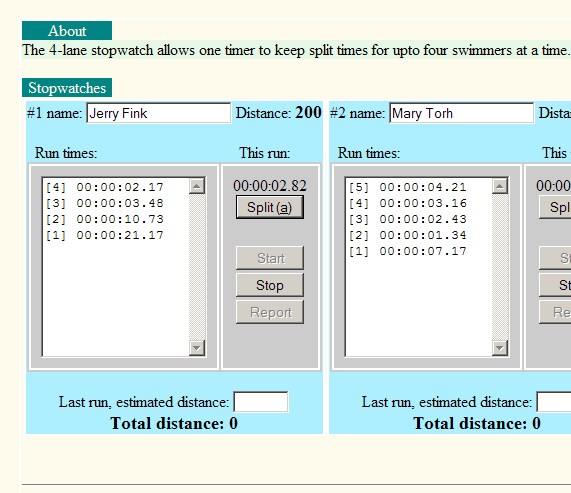
Task: Click the Distance 200 value for stopwatch #1
Action: pos(308,113)
